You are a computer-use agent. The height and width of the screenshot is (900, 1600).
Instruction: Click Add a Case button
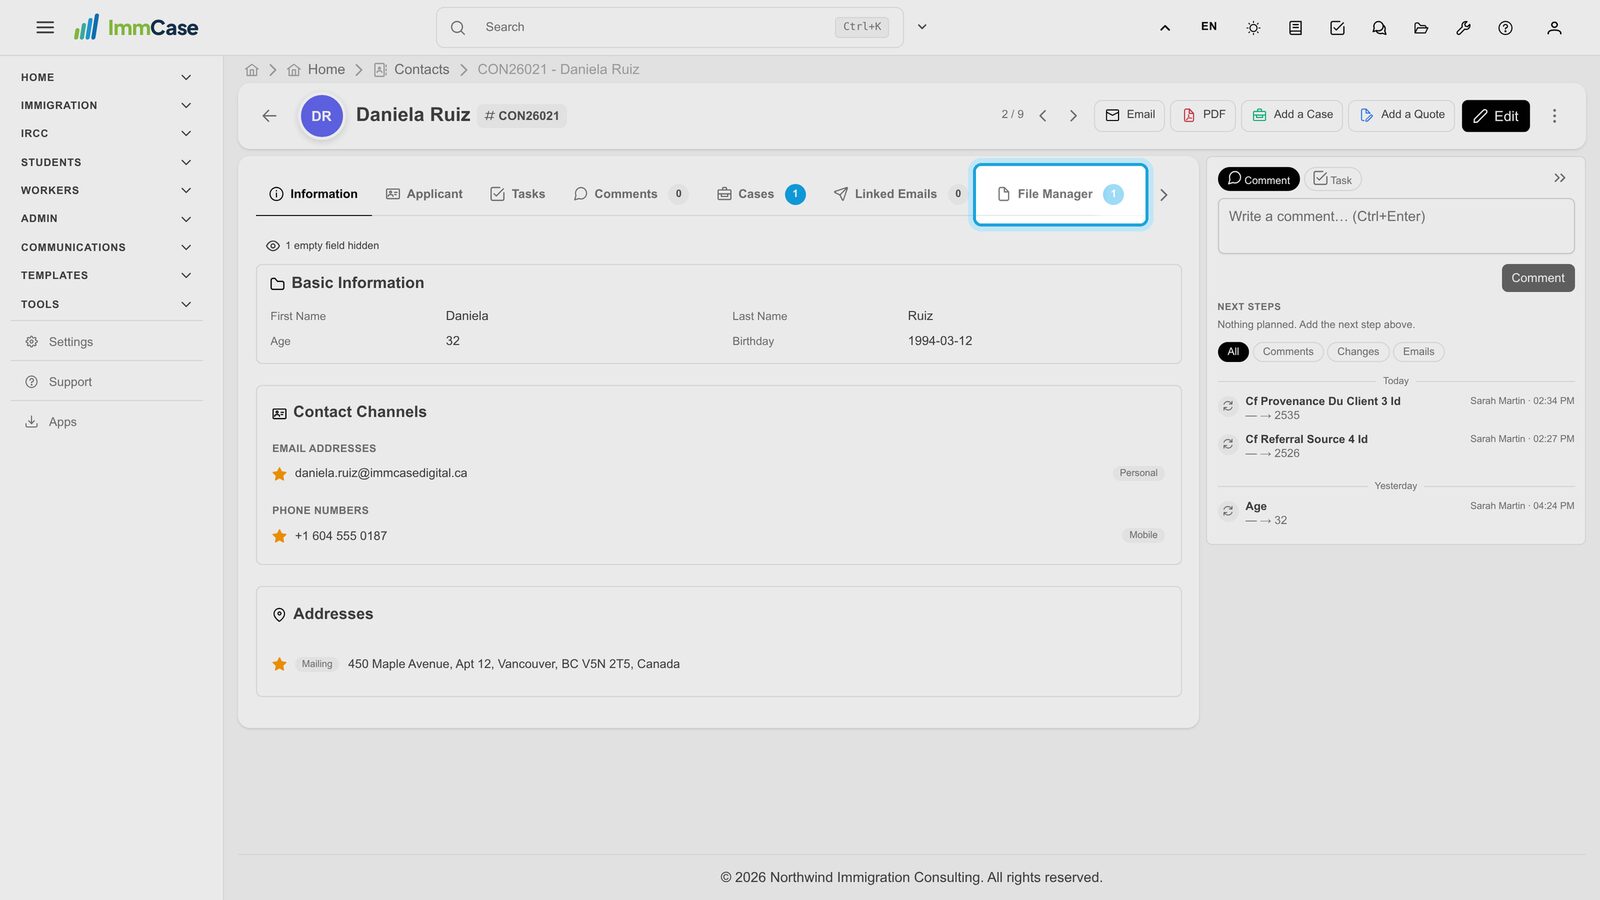tap(1292, 115)
